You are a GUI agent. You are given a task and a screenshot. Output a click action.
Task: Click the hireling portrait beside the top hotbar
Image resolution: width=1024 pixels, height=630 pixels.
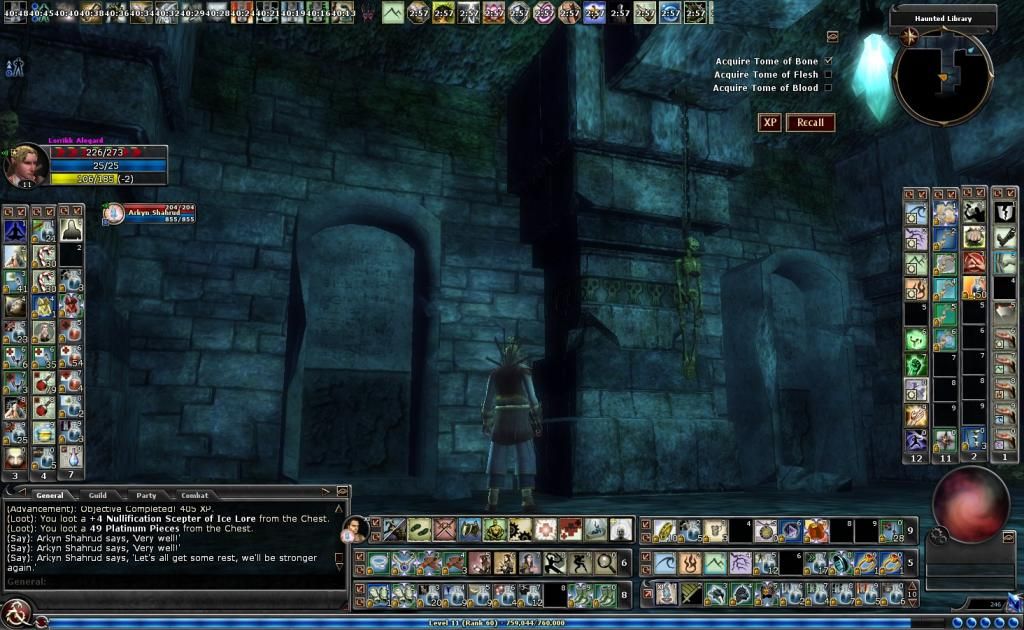tap(355, 528)
